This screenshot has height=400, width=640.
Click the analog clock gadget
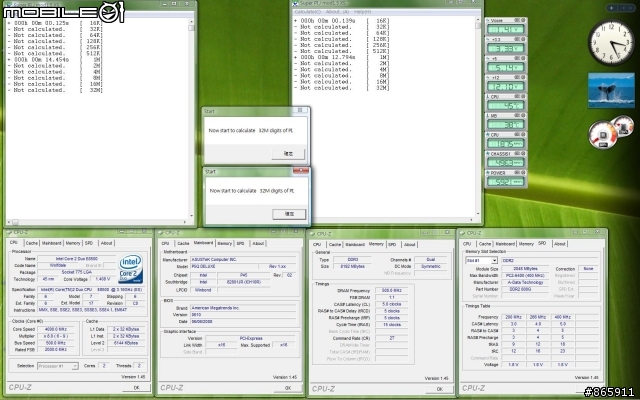pyautogui.click(x=611, y=42)
